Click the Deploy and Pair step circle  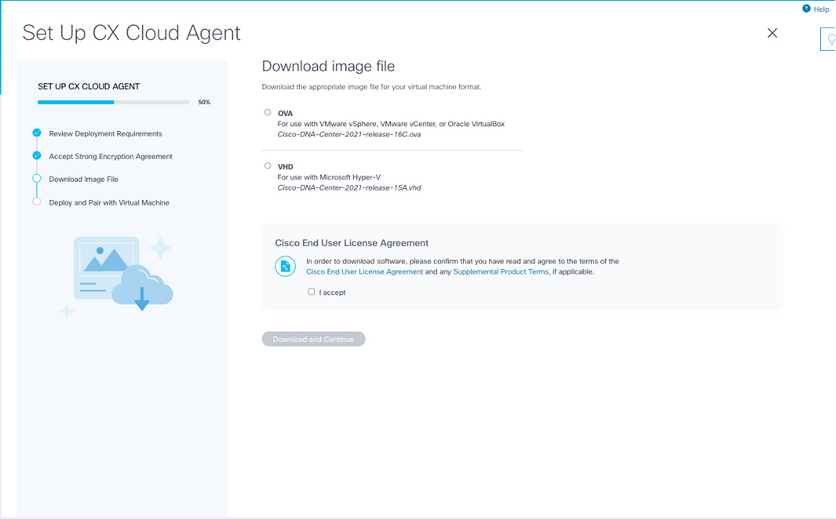(36, 202)
